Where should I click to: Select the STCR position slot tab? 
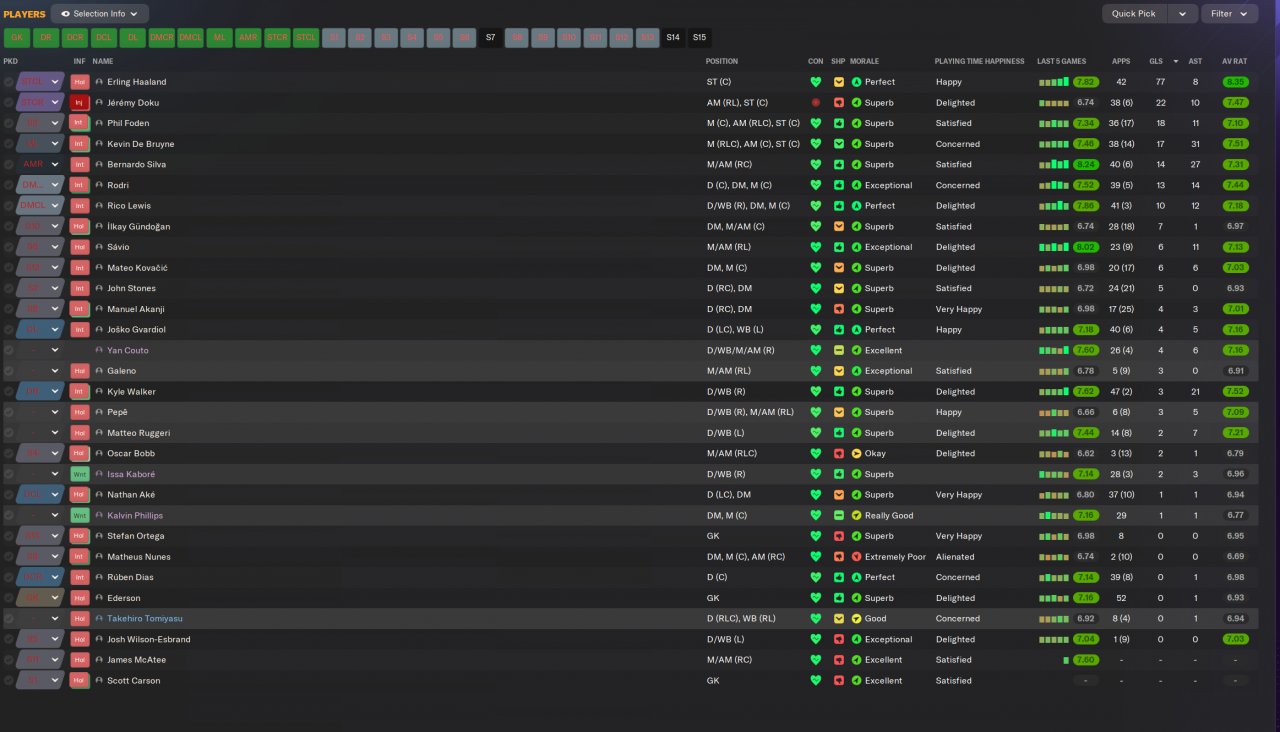coord(277,38)
